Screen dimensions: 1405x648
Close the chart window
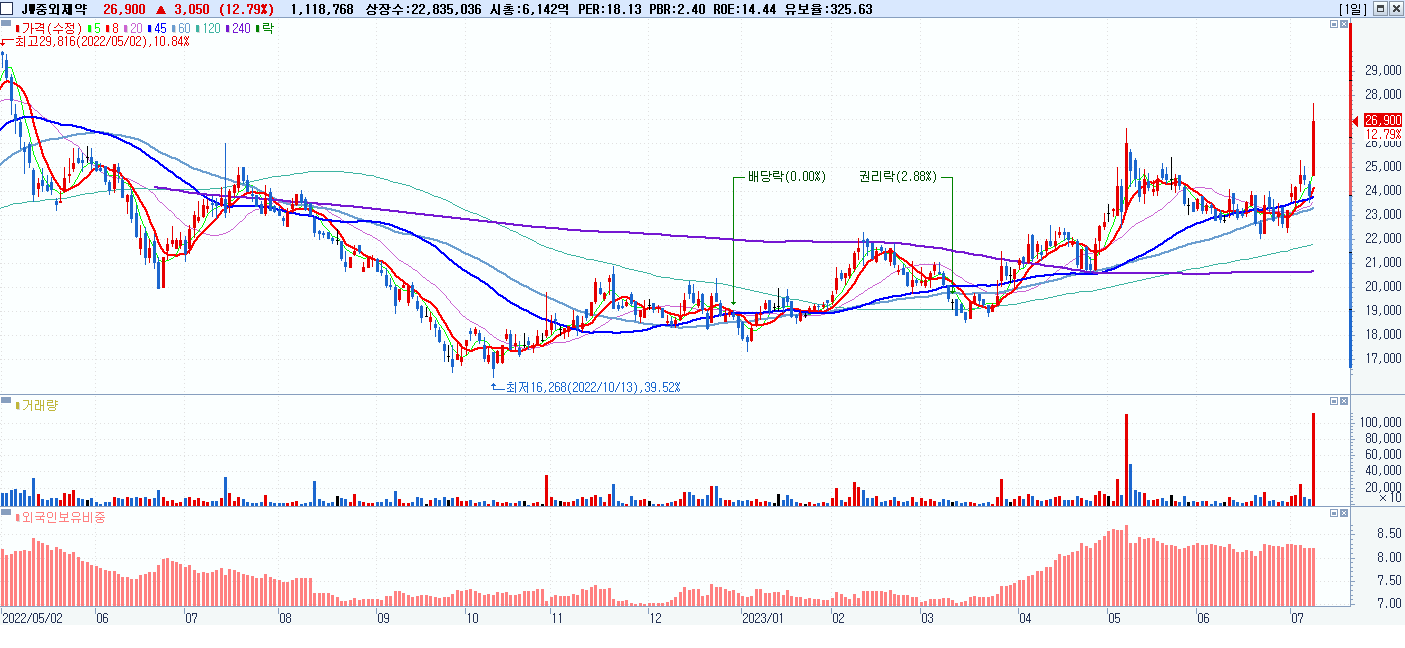pos(1395,9)
